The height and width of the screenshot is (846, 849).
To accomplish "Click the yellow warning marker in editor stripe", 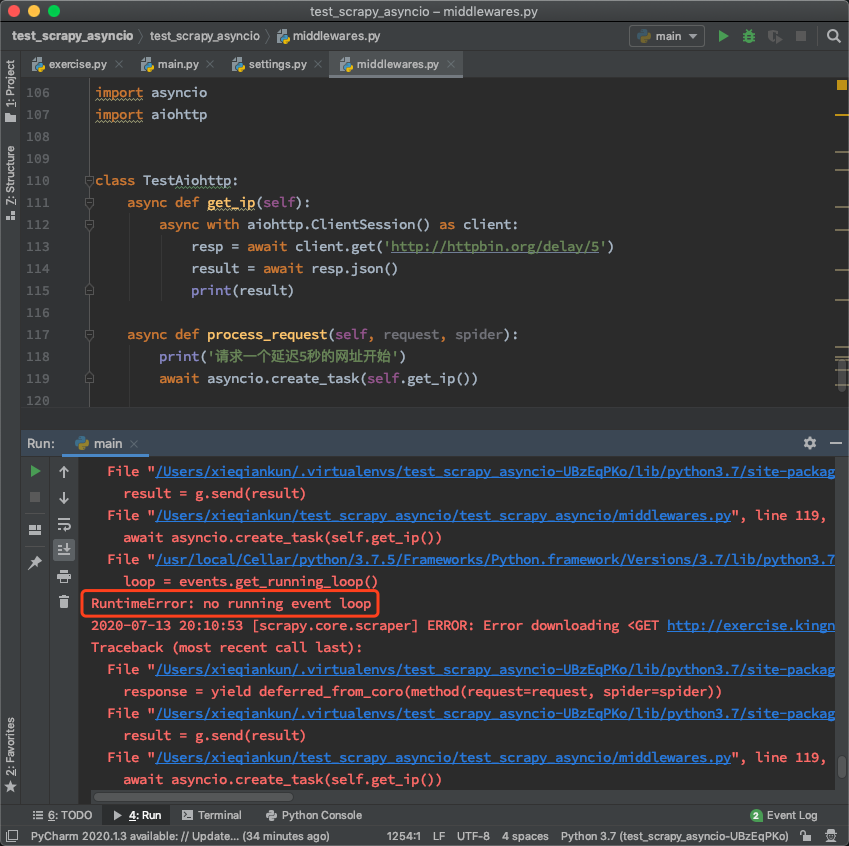I will [x=841, y=115].
